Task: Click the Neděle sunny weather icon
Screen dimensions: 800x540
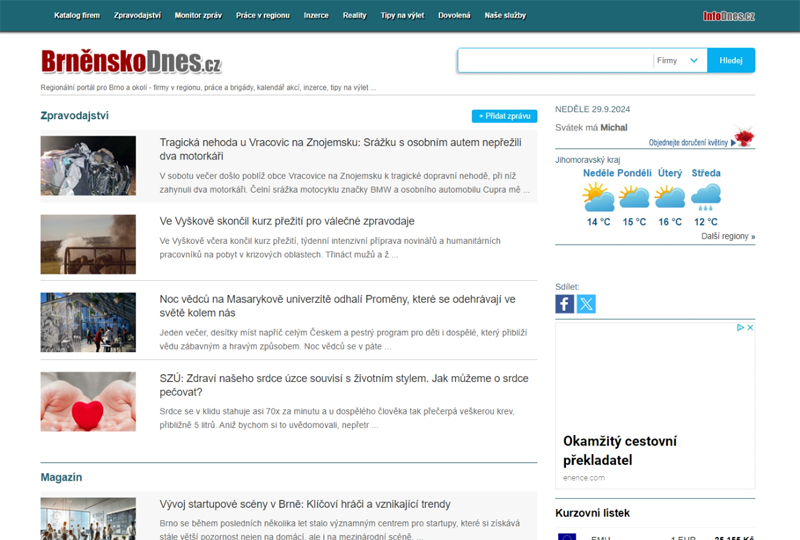Action: click(598, 197)
